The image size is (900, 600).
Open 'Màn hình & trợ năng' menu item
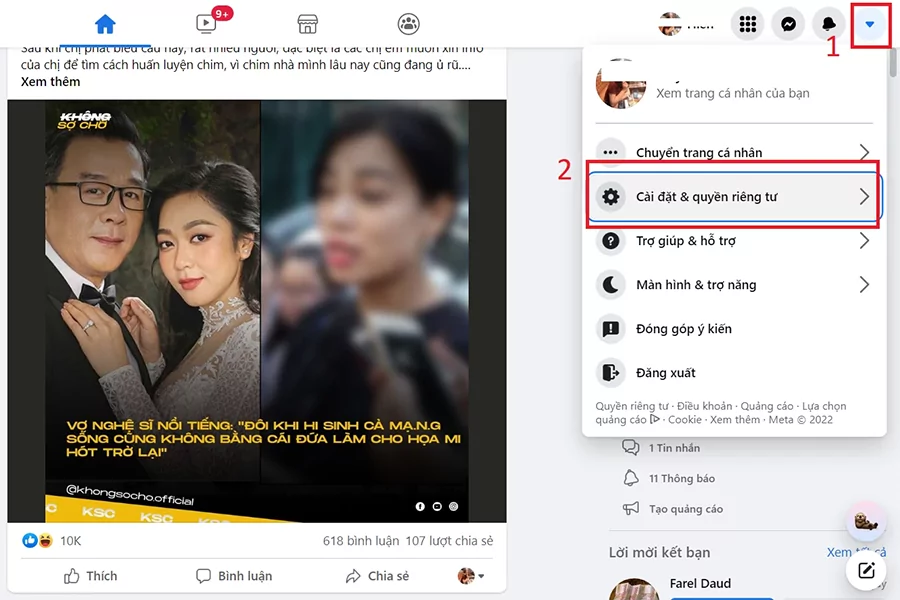pos(734,285)
